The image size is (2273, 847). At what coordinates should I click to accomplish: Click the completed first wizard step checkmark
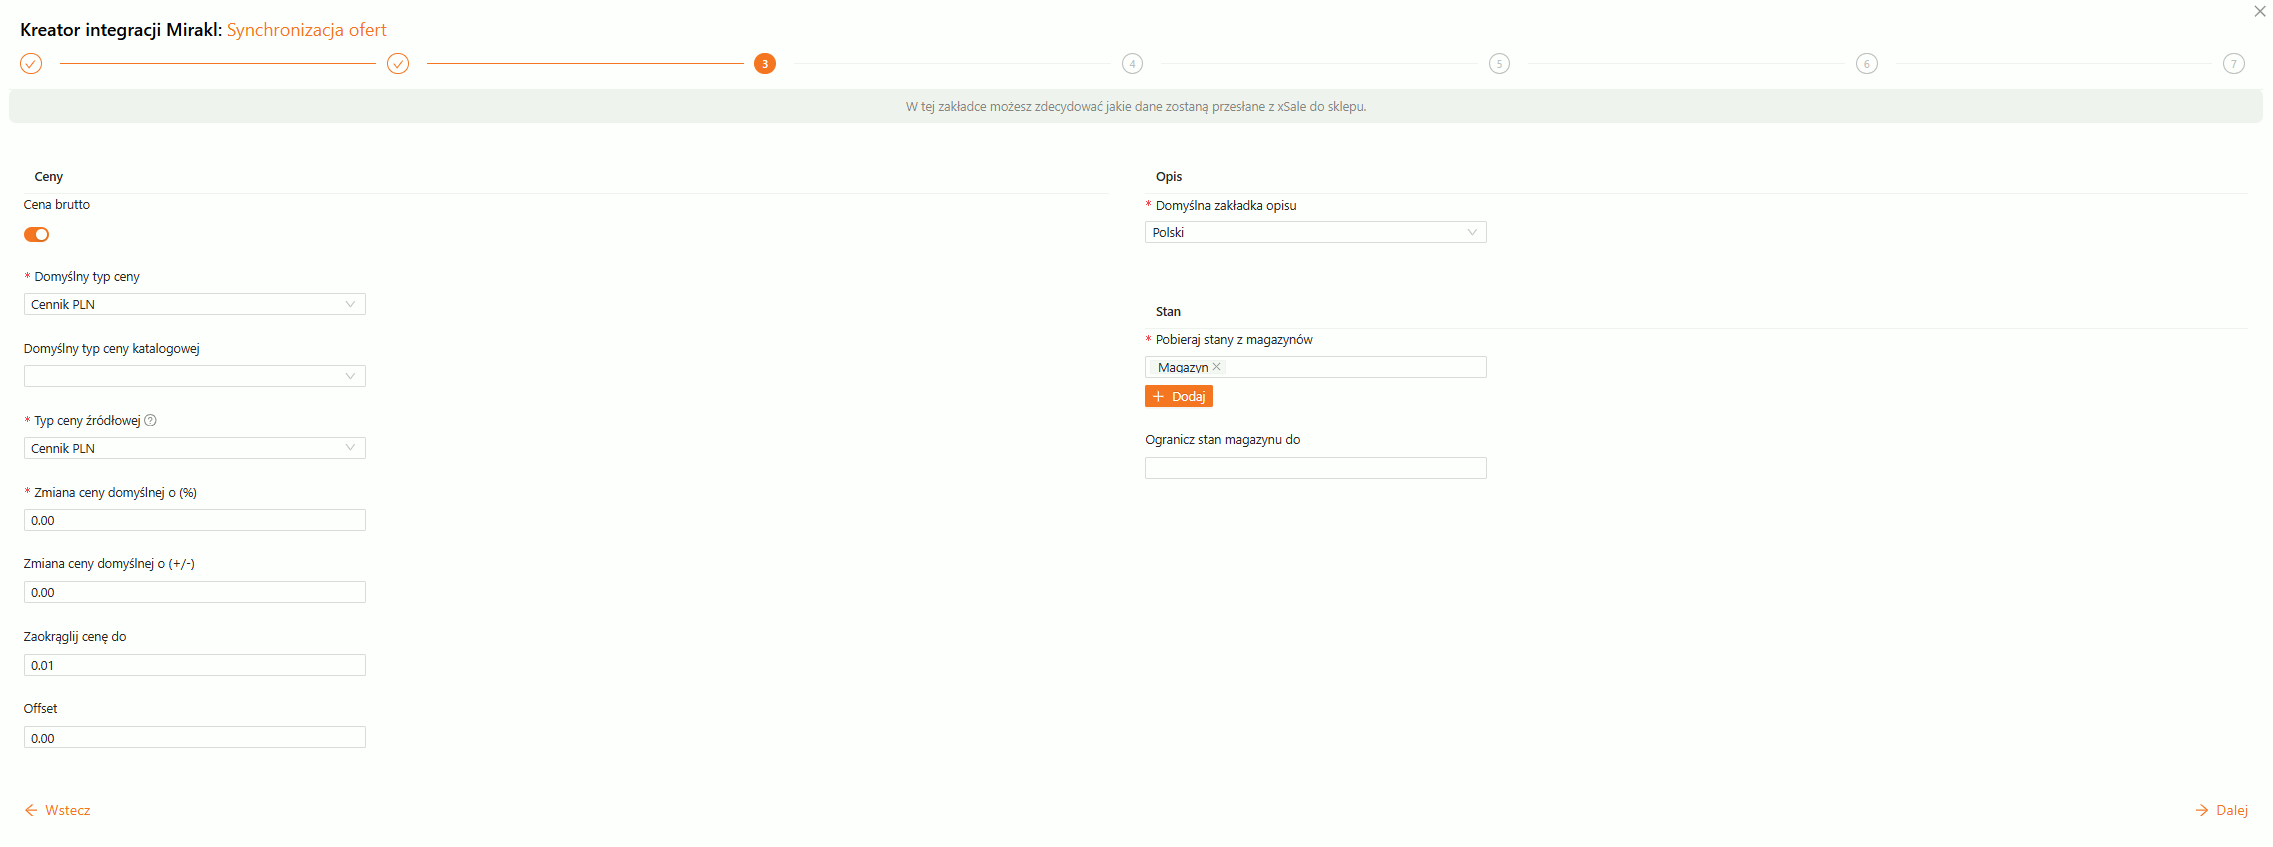[31, 64]
